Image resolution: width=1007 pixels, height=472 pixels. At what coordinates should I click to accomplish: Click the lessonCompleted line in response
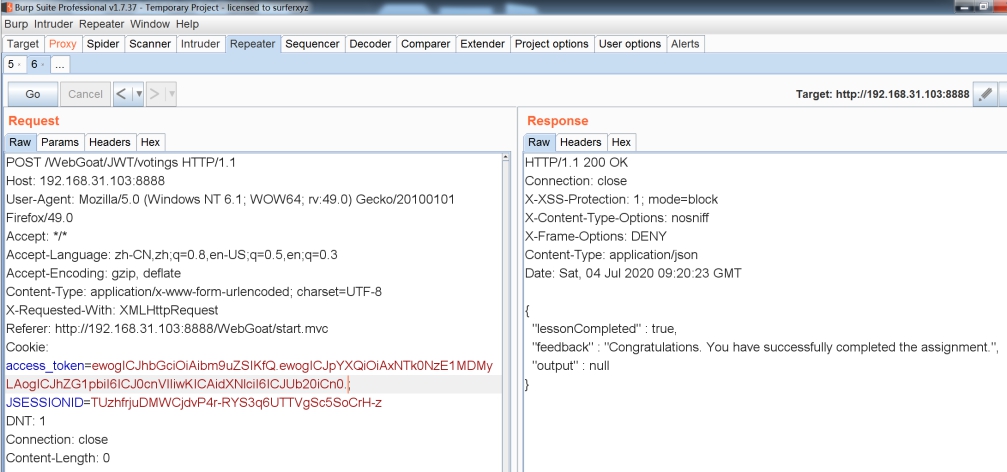[x=604, y=329]
